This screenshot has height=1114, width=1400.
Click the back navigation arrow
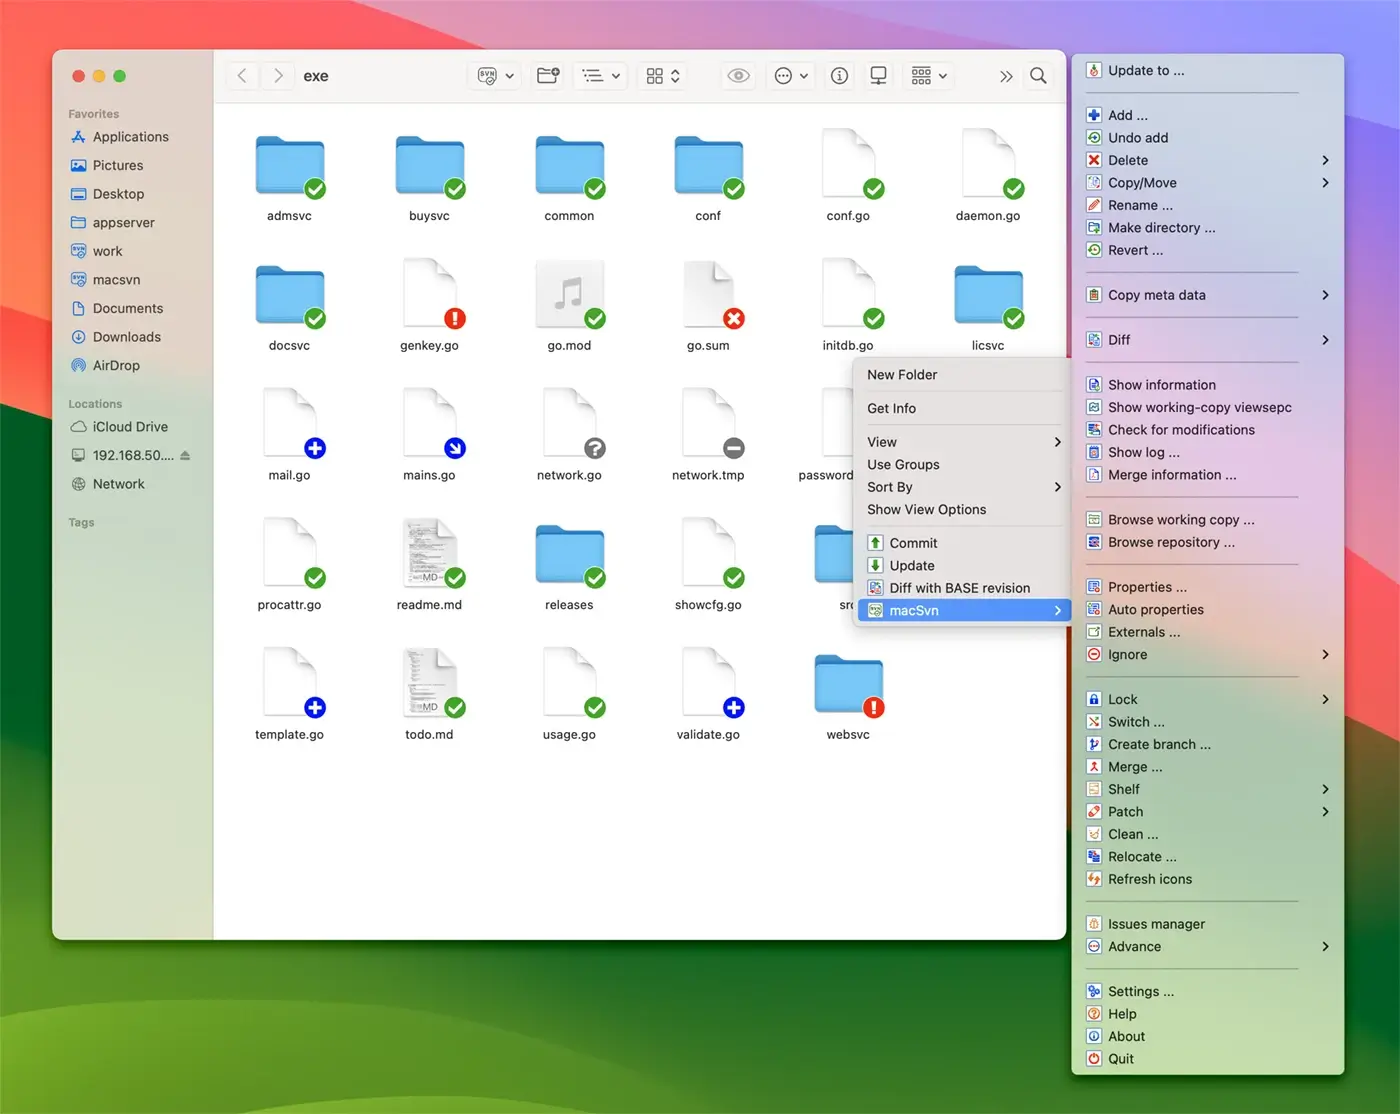[242, 75]
